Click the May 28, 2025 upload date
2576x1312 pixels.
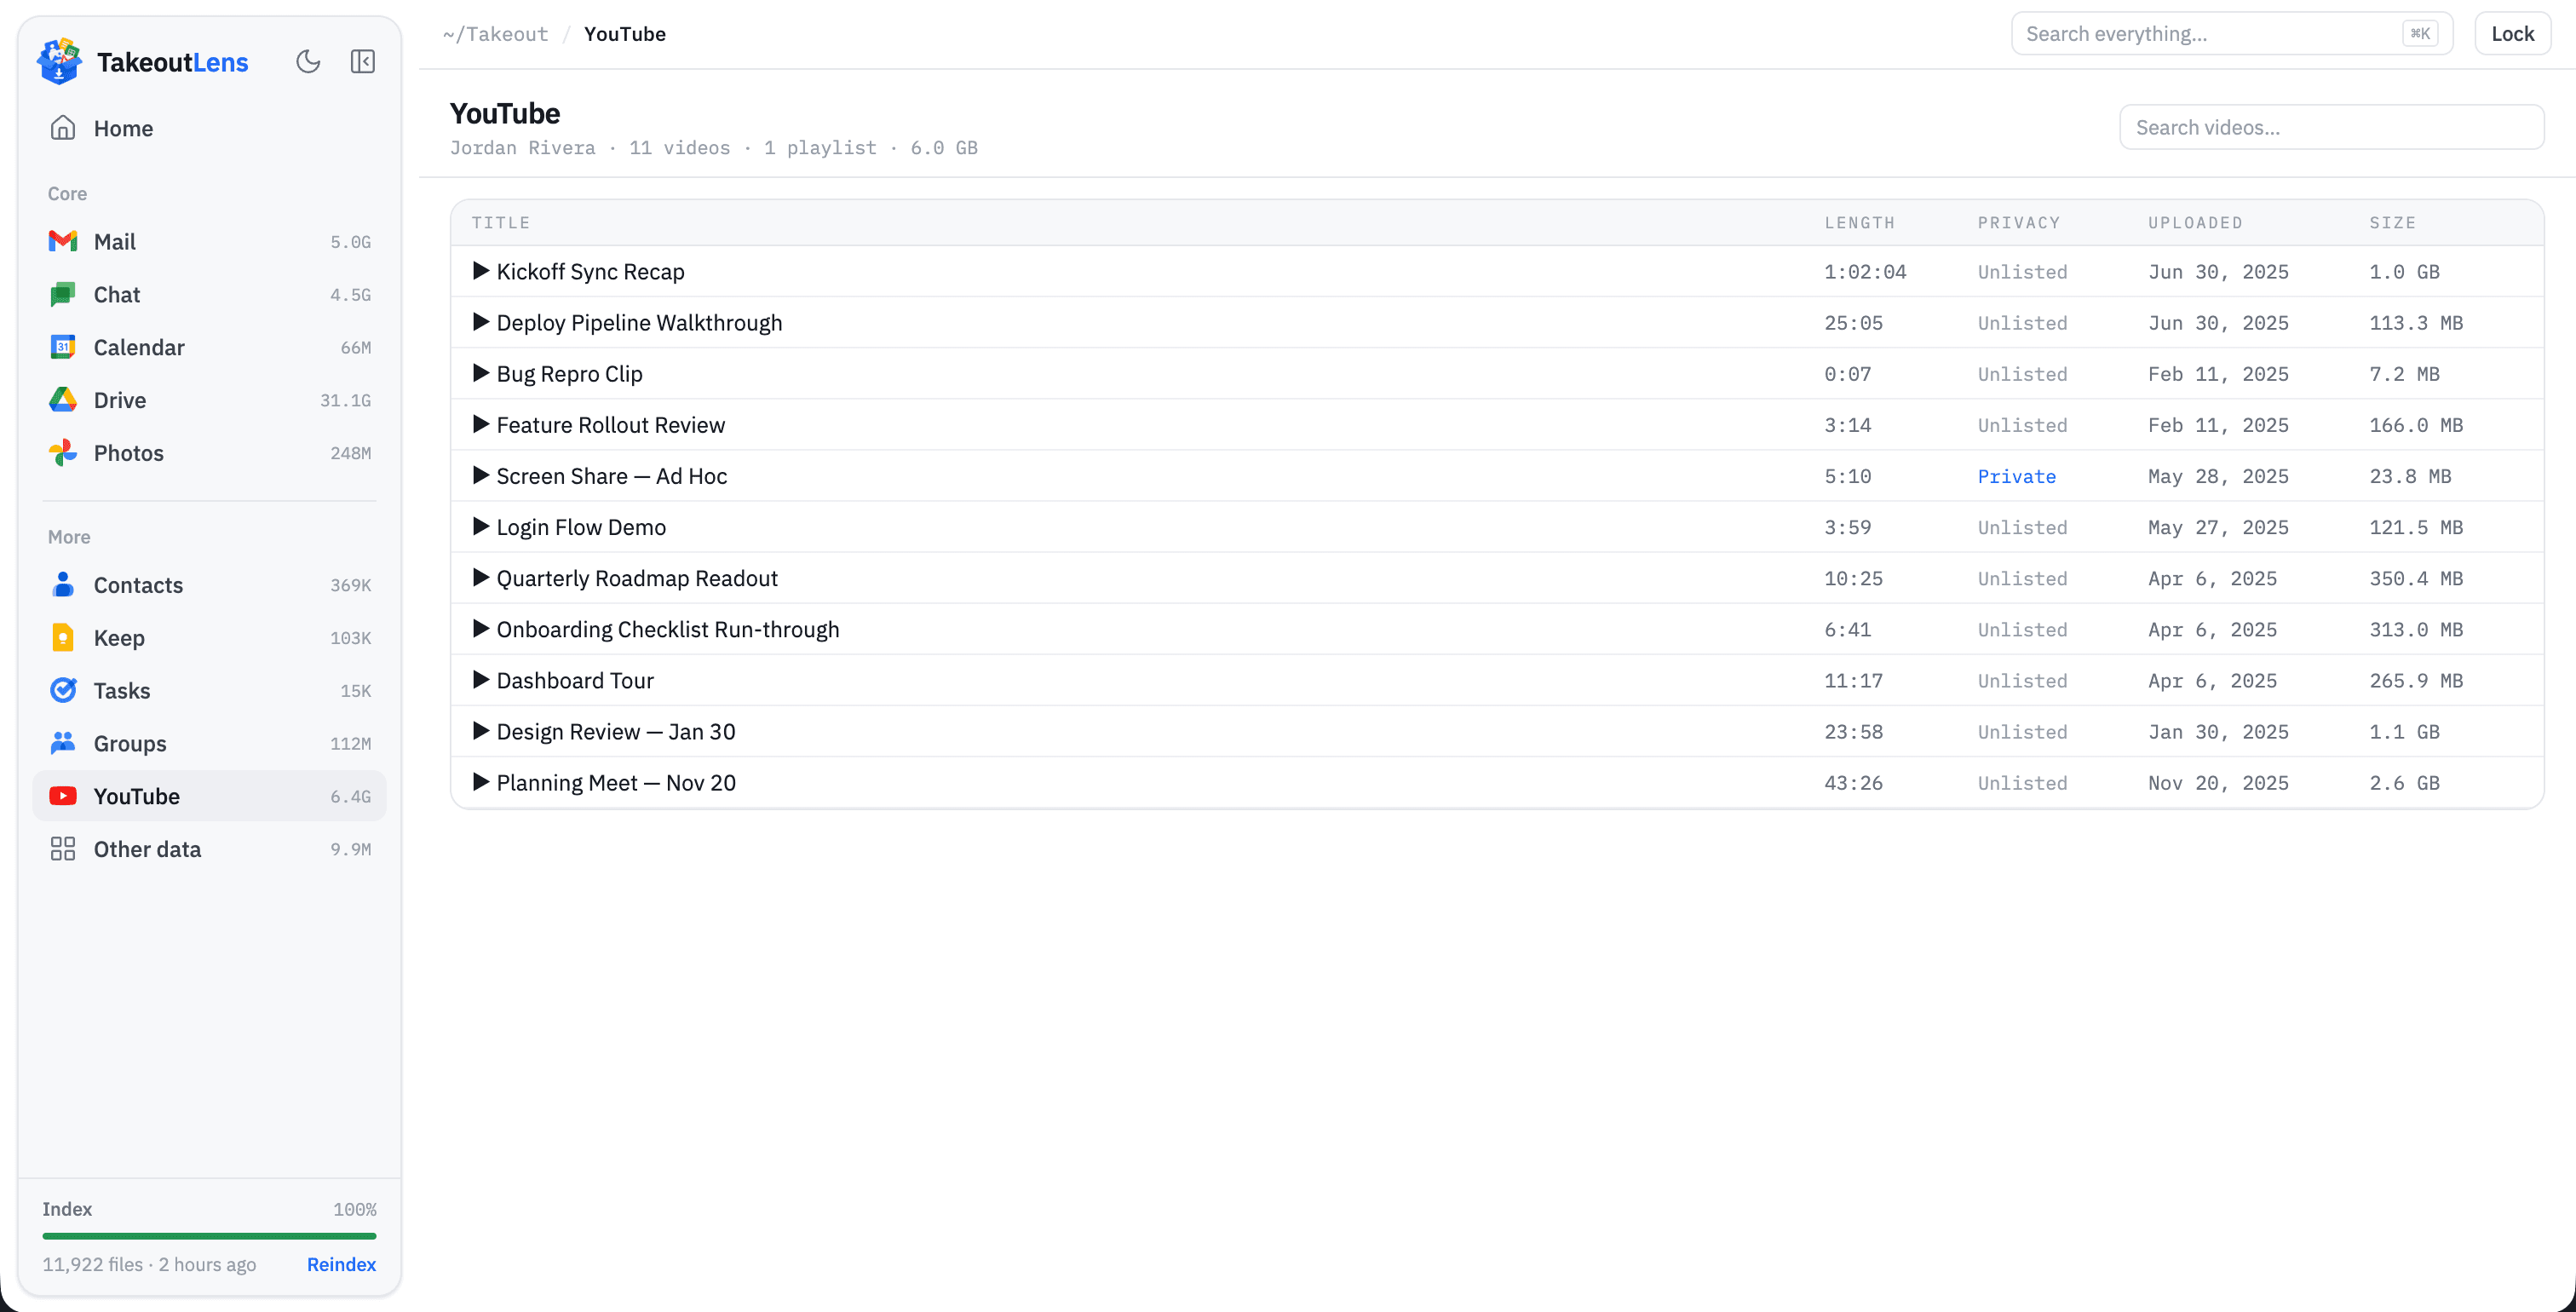[2219, 476]
